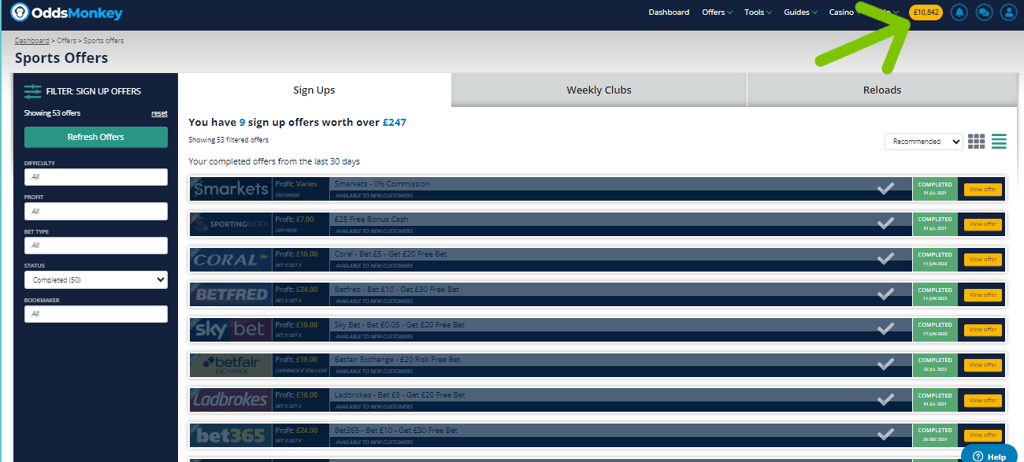
Task: Open the chat messages icon
Action: [x=984, y=12]
